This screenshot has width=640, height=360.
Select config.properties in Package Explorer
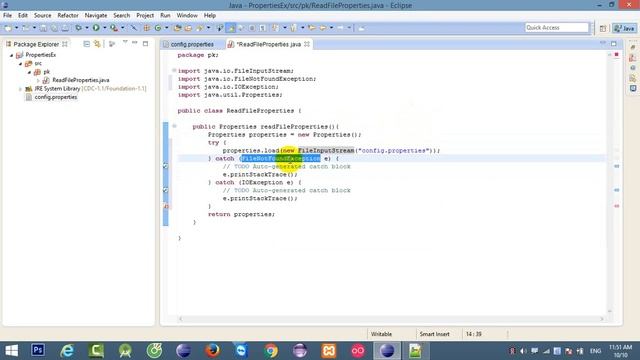[56, 97]
